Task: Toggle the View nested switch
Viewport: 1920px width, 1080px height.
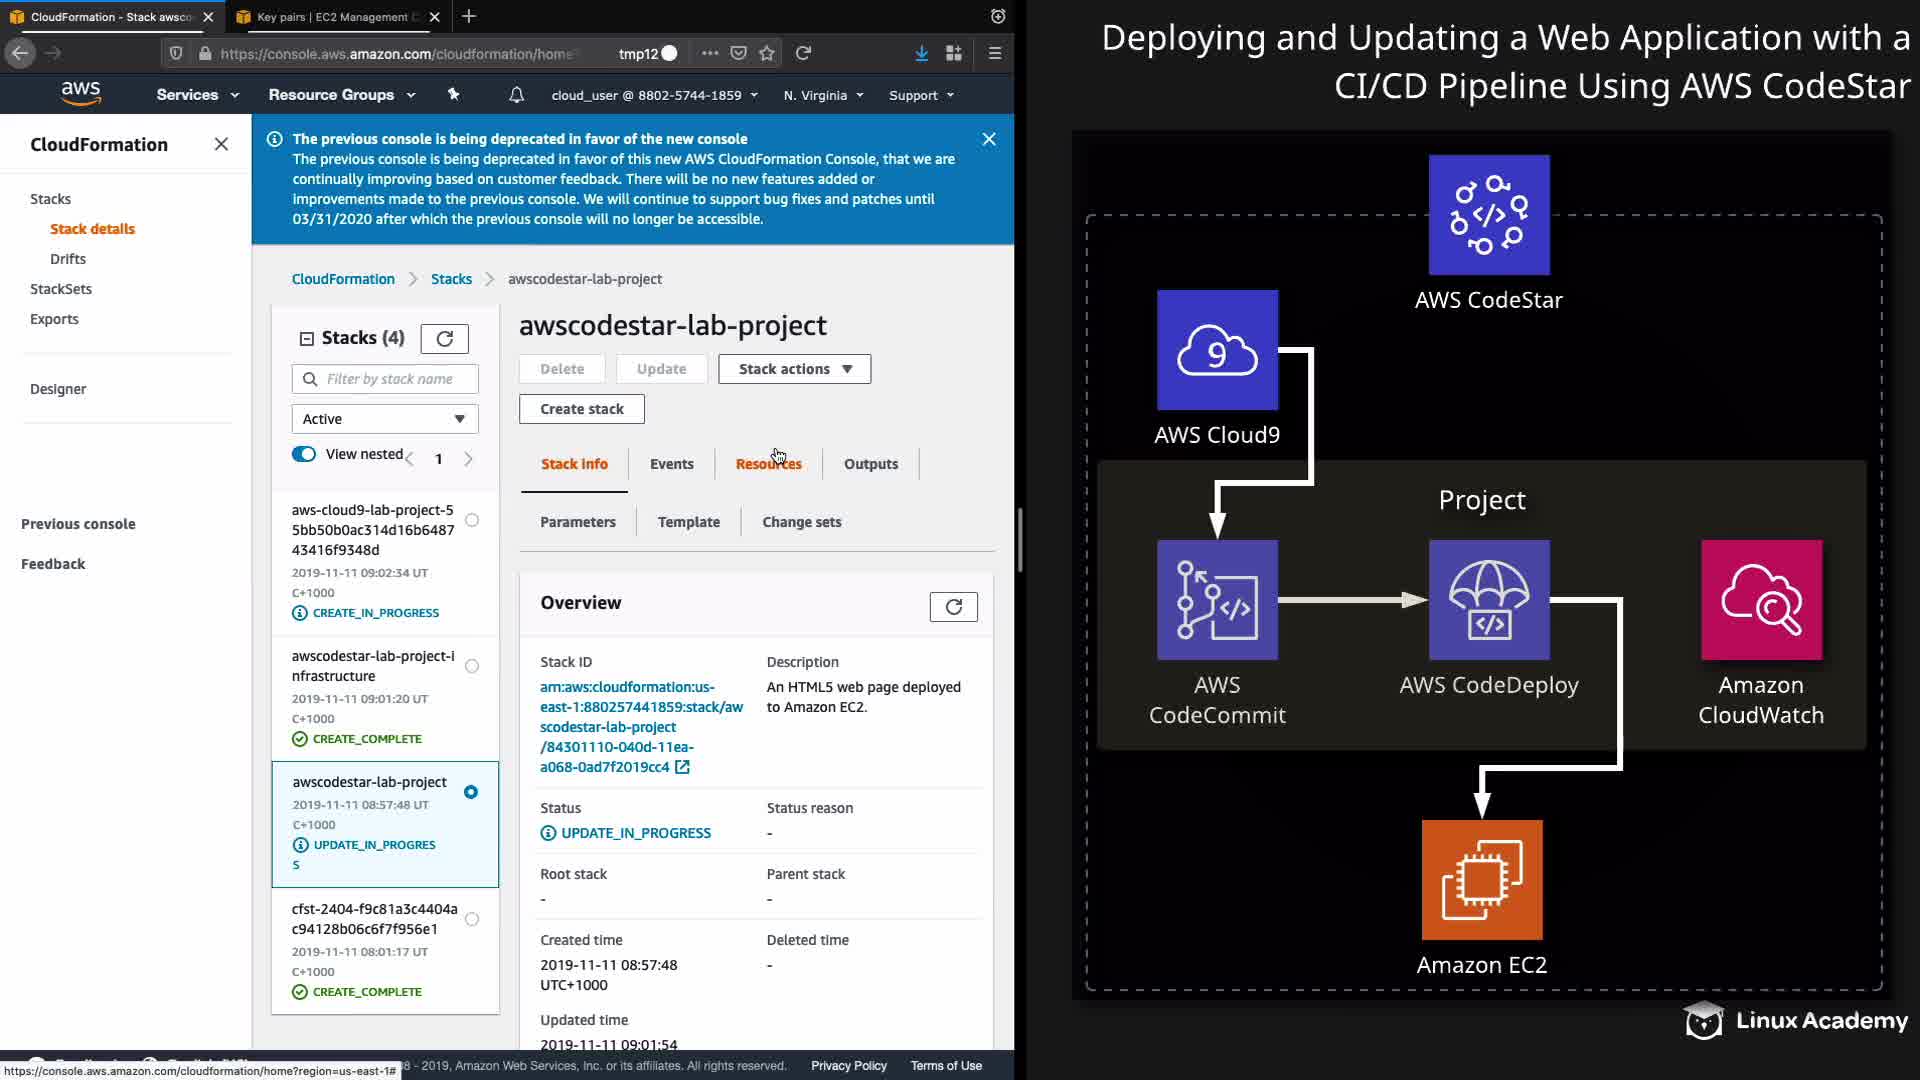Action: click(x=304, y=454)
